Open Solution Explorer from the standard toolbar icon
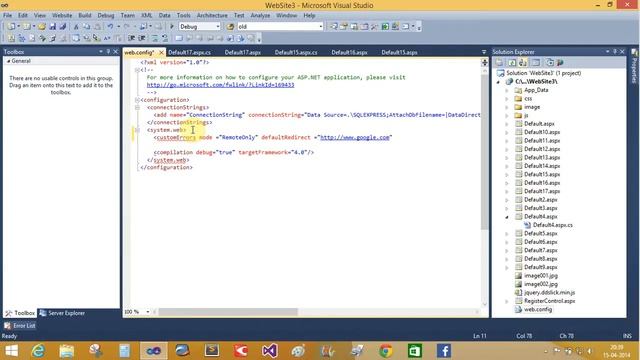This screenshot has height=360, width=640. pyautogui.click(x=334, y=27)
